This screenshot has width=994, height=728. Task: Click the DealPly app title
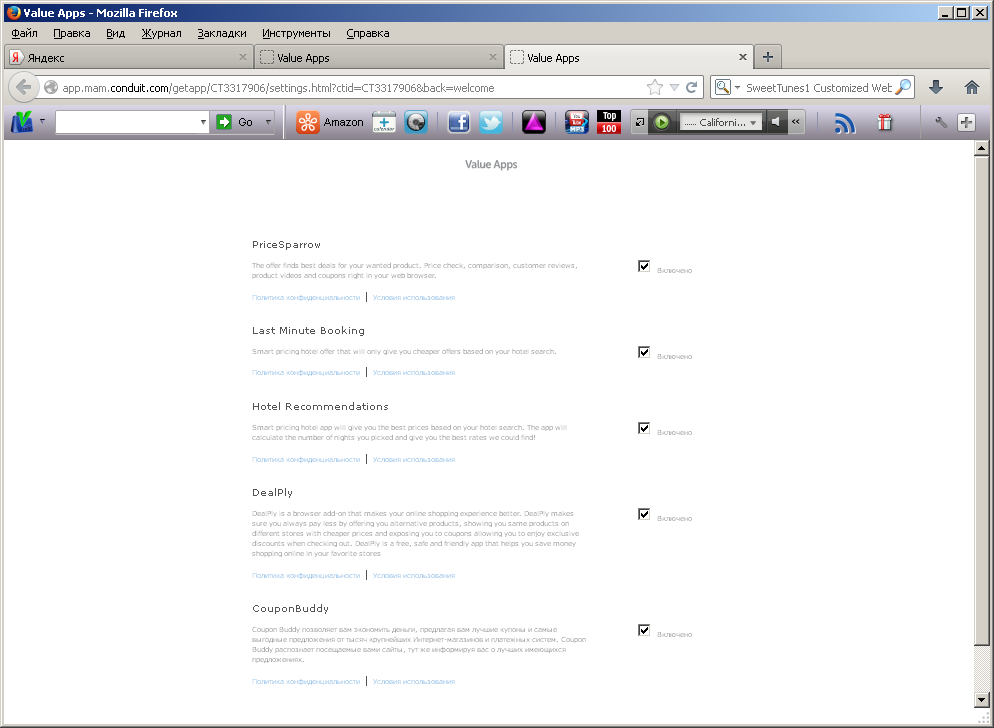pos(273,493)
